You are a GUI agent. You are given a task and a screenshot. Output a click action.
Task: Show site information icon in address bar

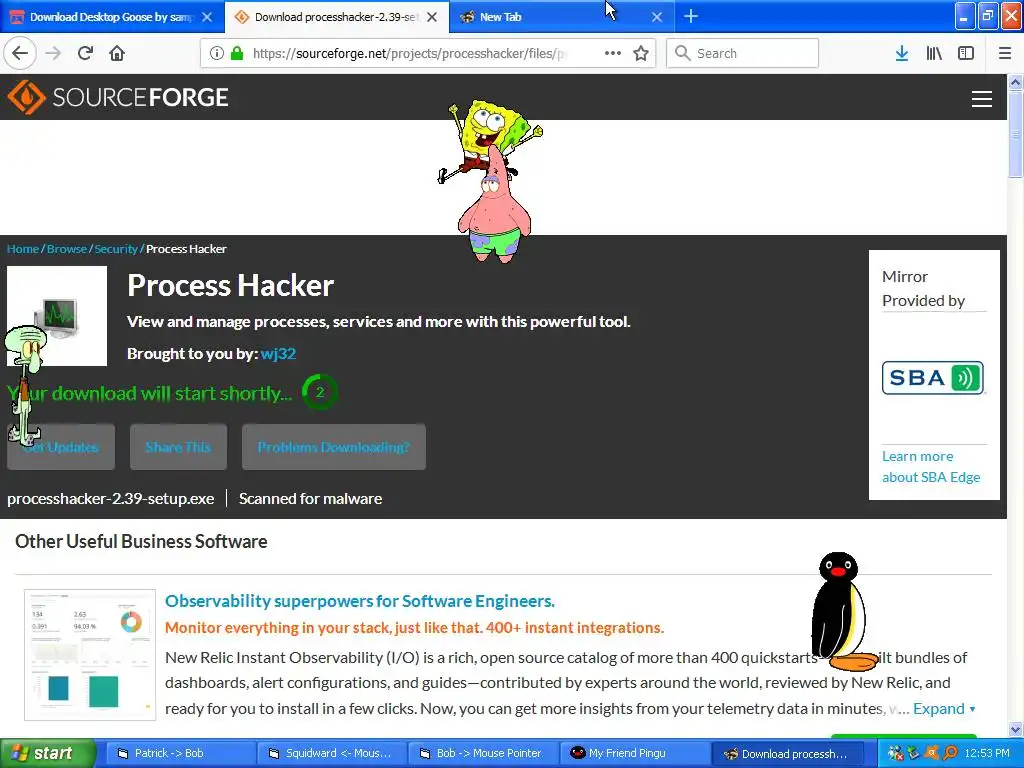pos(216,53)
